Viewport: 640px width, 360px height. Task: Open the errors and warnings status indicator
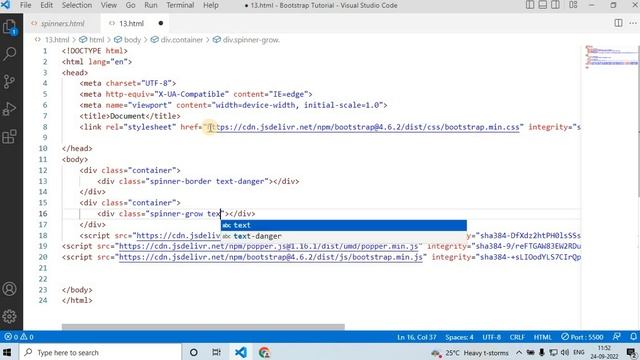19,337
